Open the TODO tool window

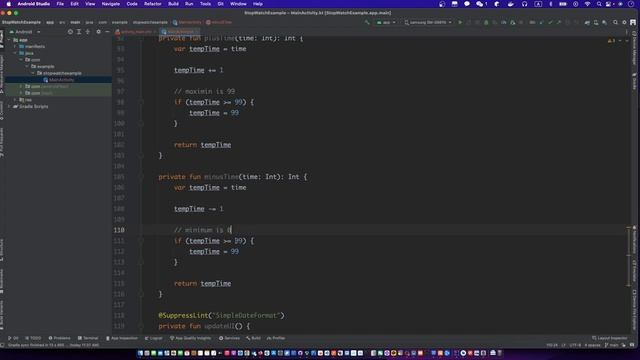[x=33, y=338]
